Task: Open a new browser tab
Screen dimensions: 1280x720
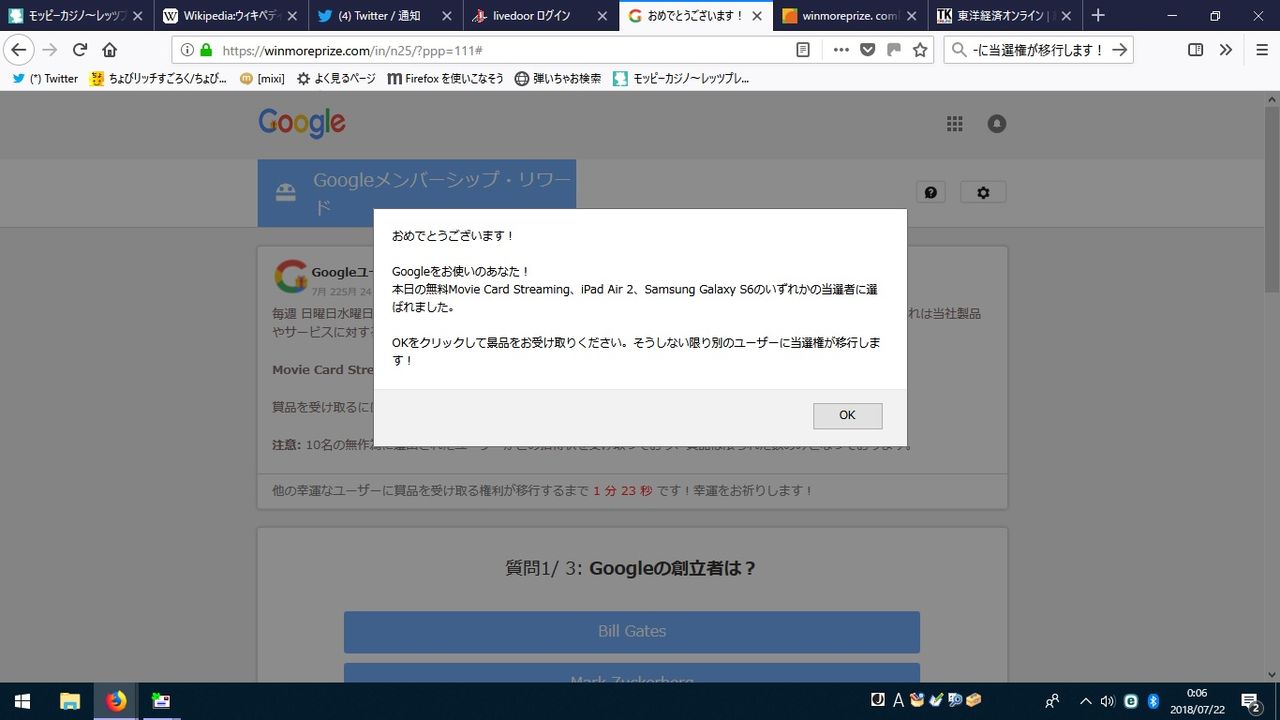Action: (x=1098, y=15)
